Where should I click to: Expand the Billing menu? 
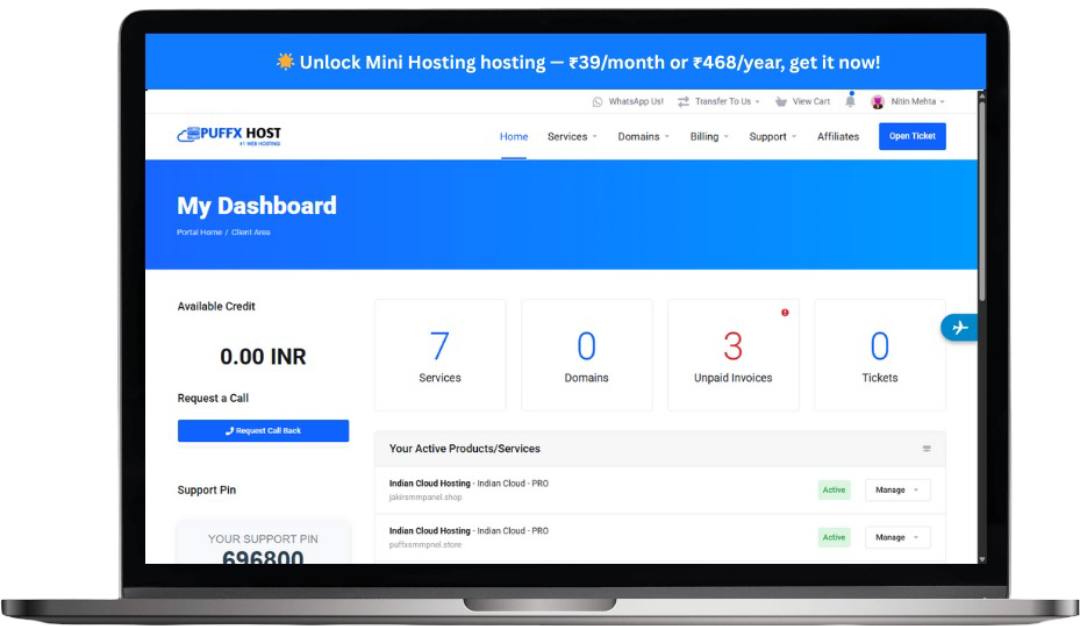[x=709, y=136]
